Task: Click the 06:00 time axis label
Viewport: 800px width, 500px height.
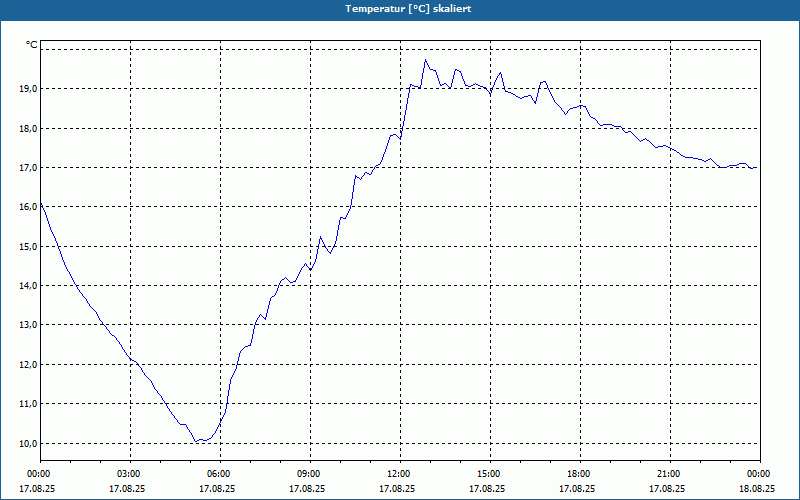Action: pyautogui.click(x=220, y=474)
